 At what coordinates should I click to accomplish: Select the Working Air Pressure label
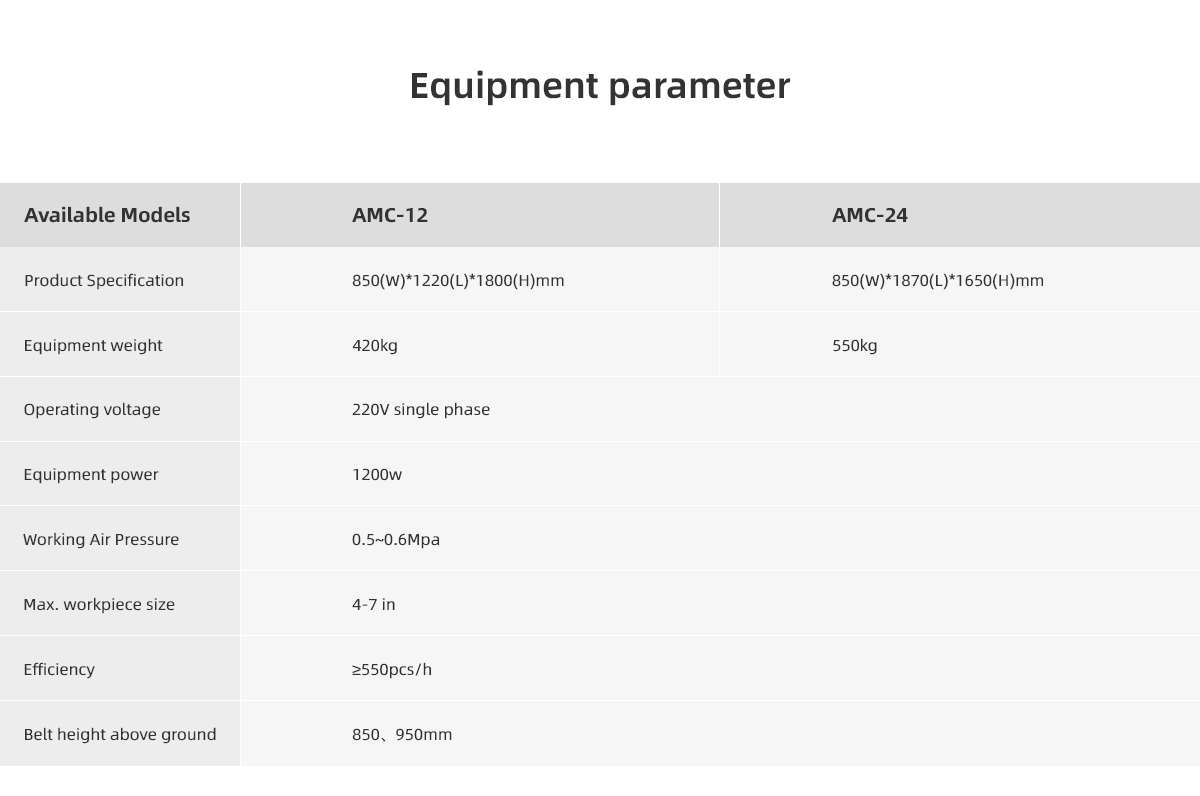(x=101, y=539)
